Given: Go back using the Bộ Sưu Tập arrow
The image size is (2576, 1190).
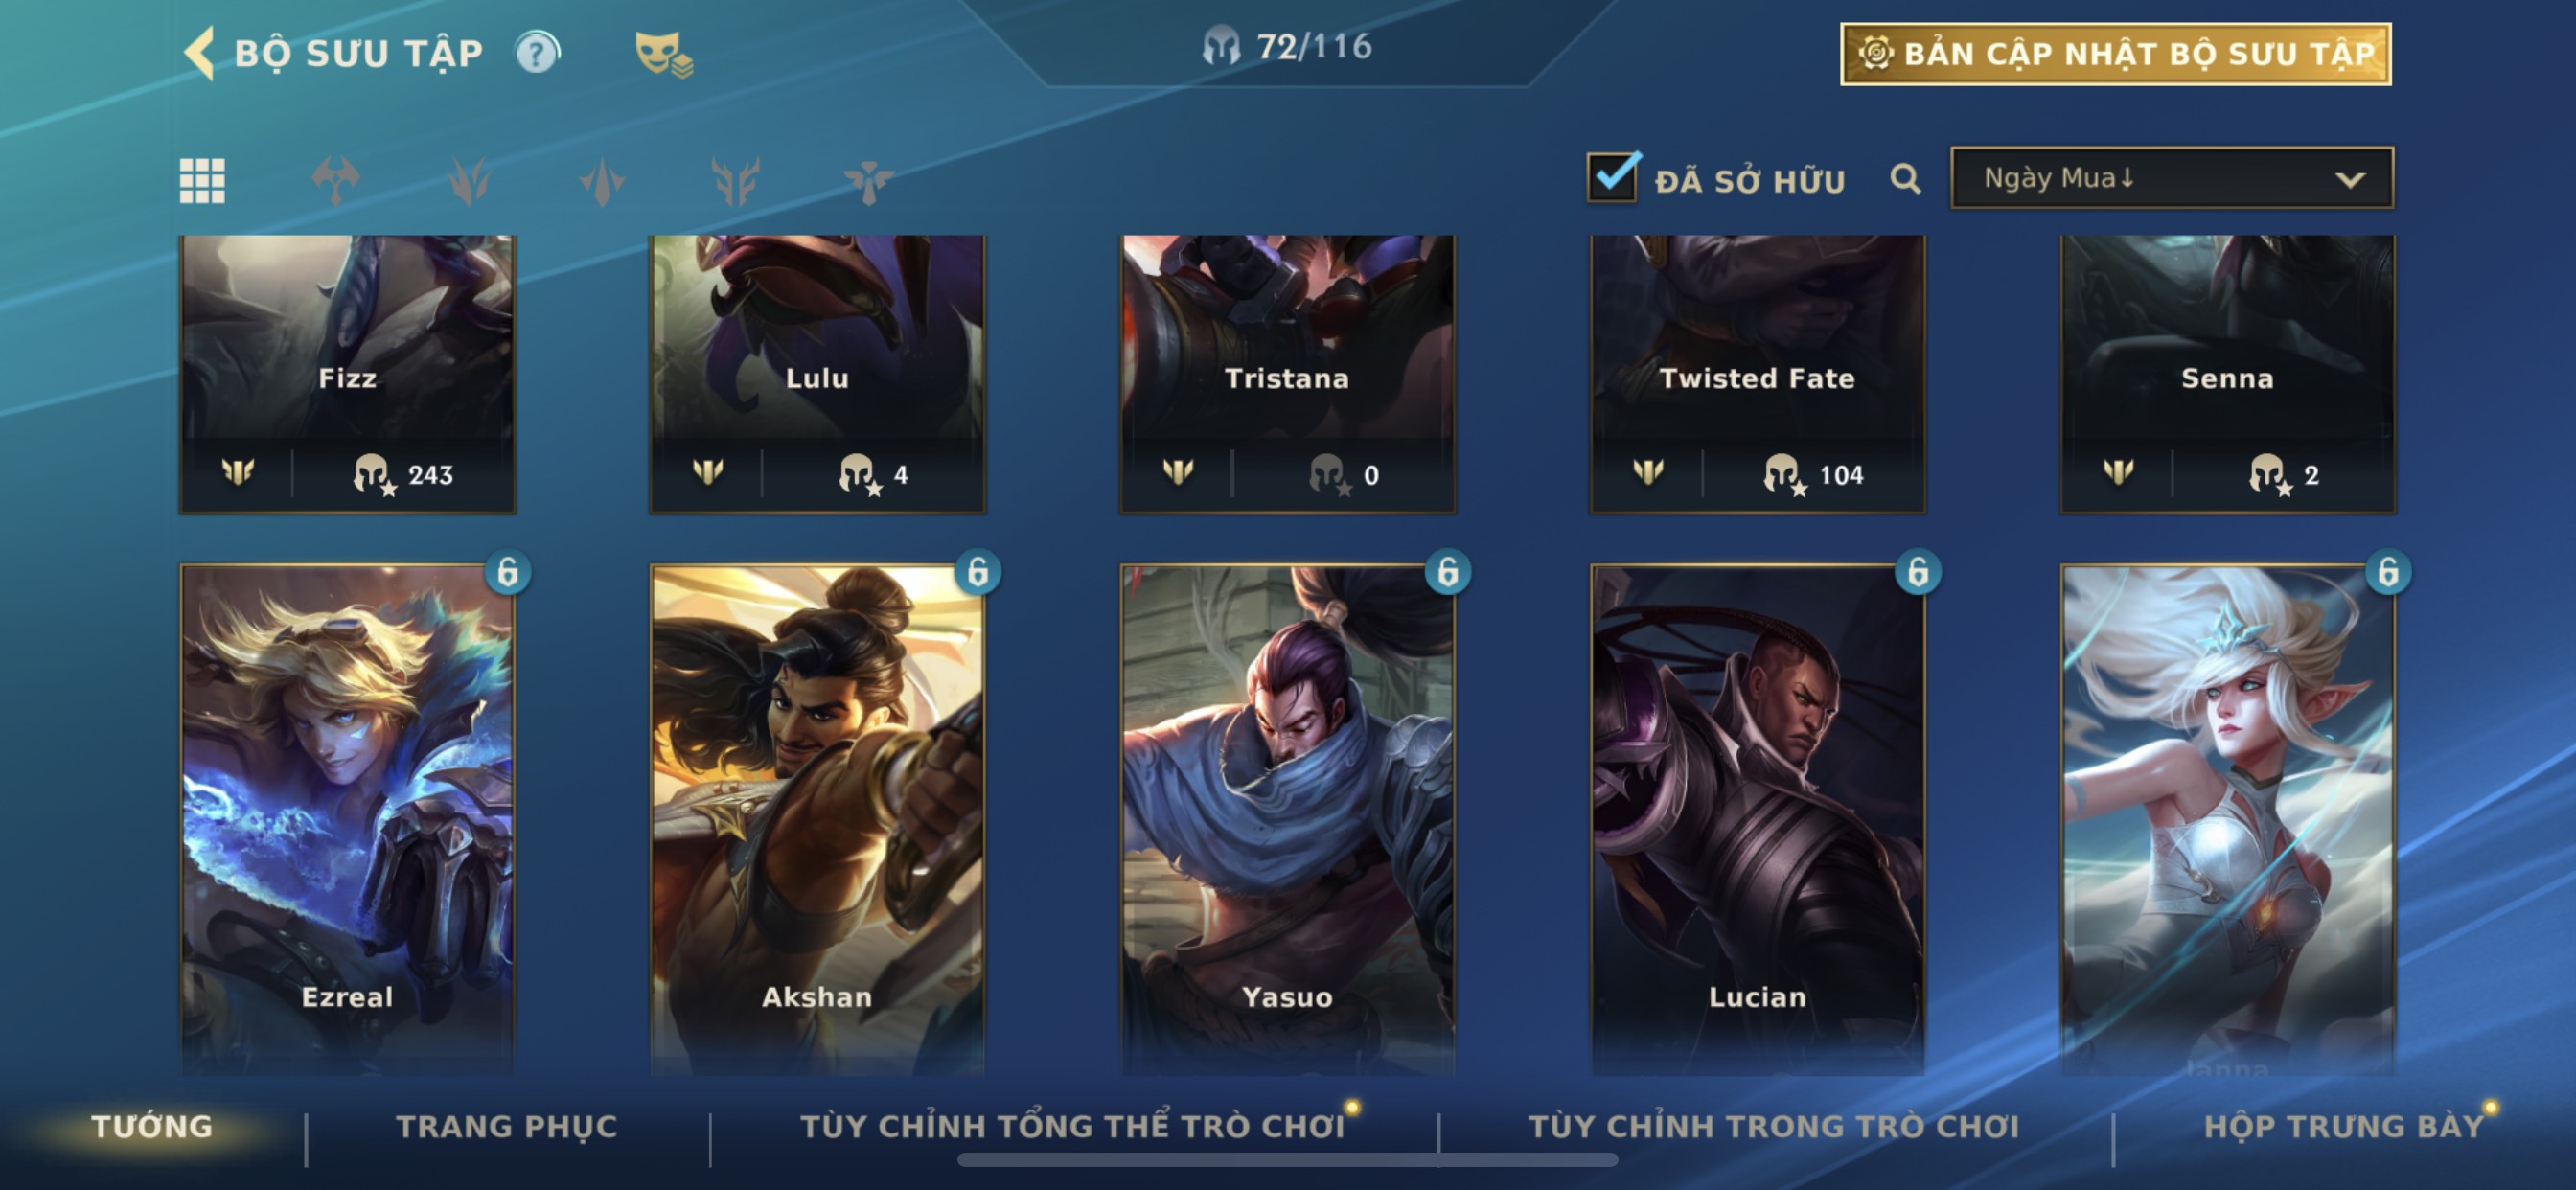Looking at the screenshot, I should (x=199, y=53).
